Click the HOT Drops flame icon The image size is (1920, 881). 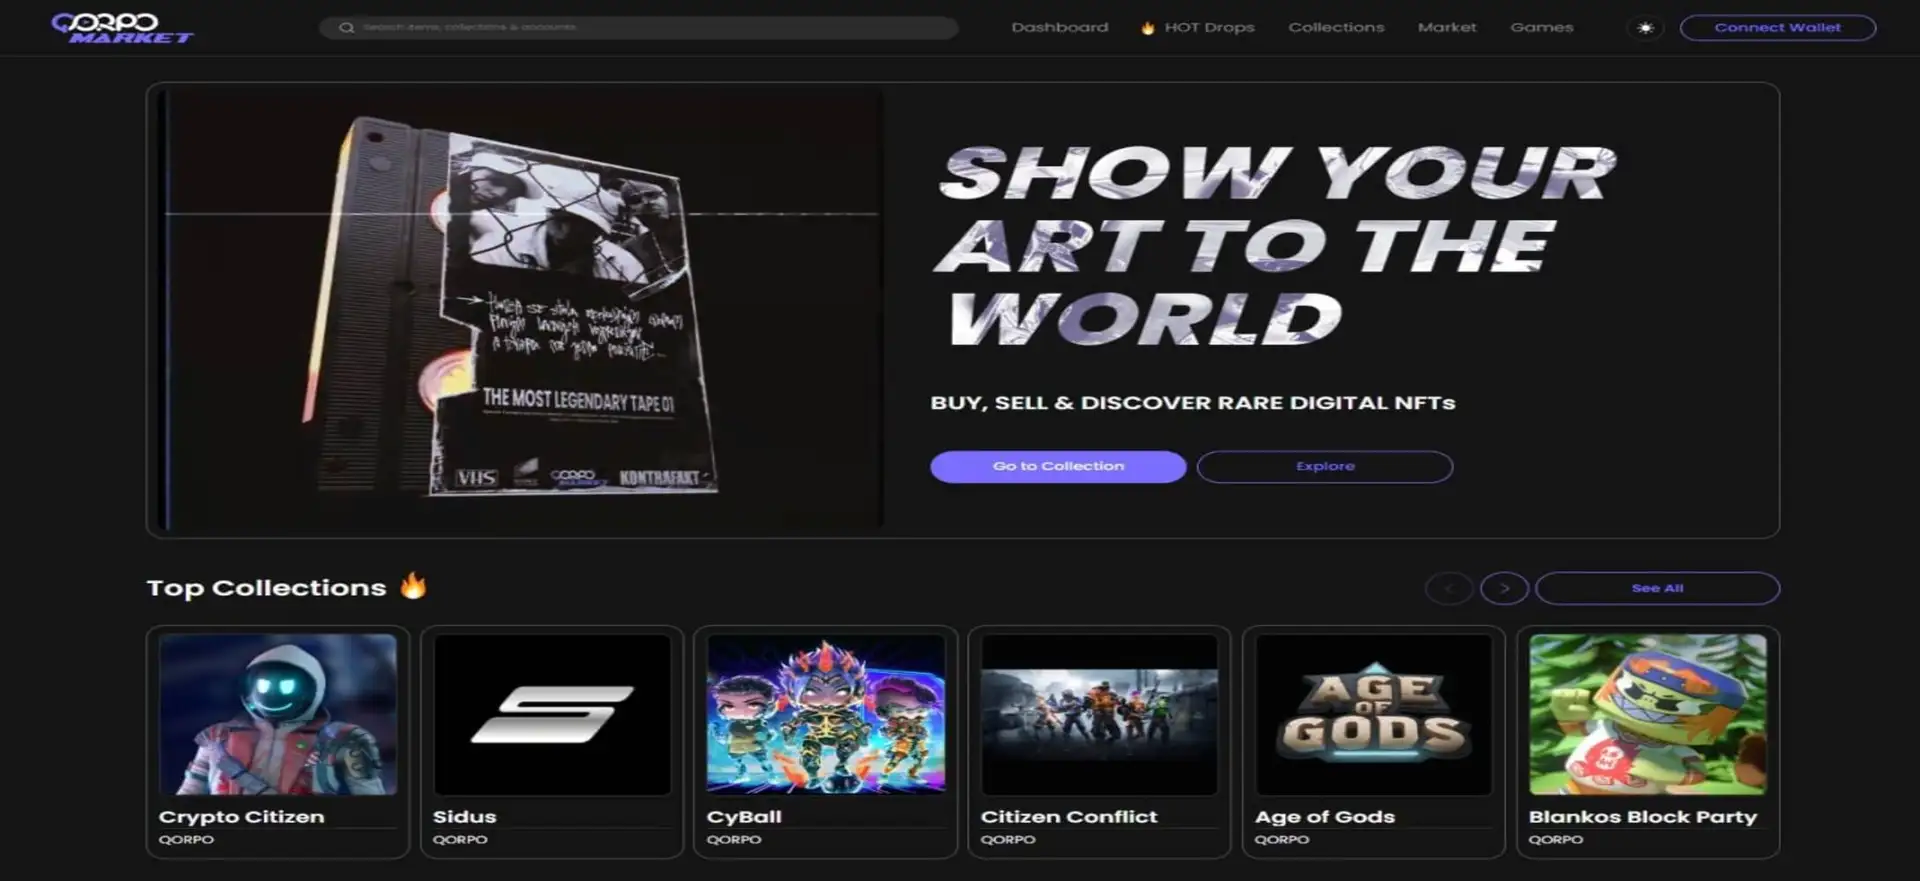pos(1147,28)
